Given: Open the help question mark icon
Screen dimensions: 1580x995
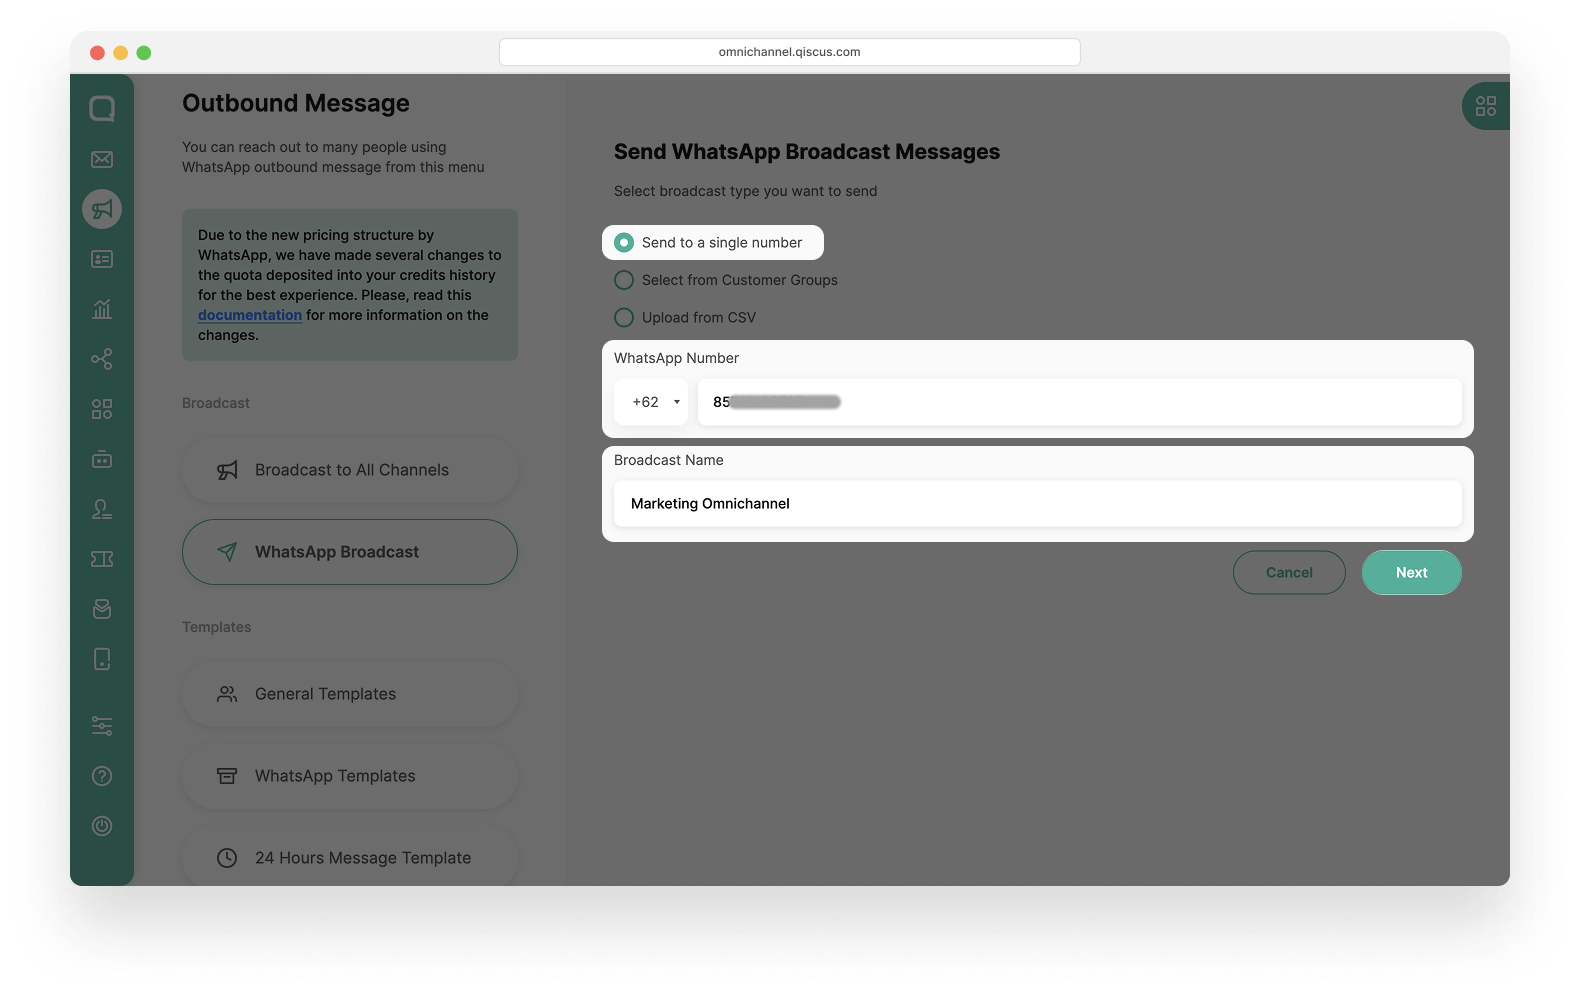Looking at the screenshot, I should pos(102,776).
